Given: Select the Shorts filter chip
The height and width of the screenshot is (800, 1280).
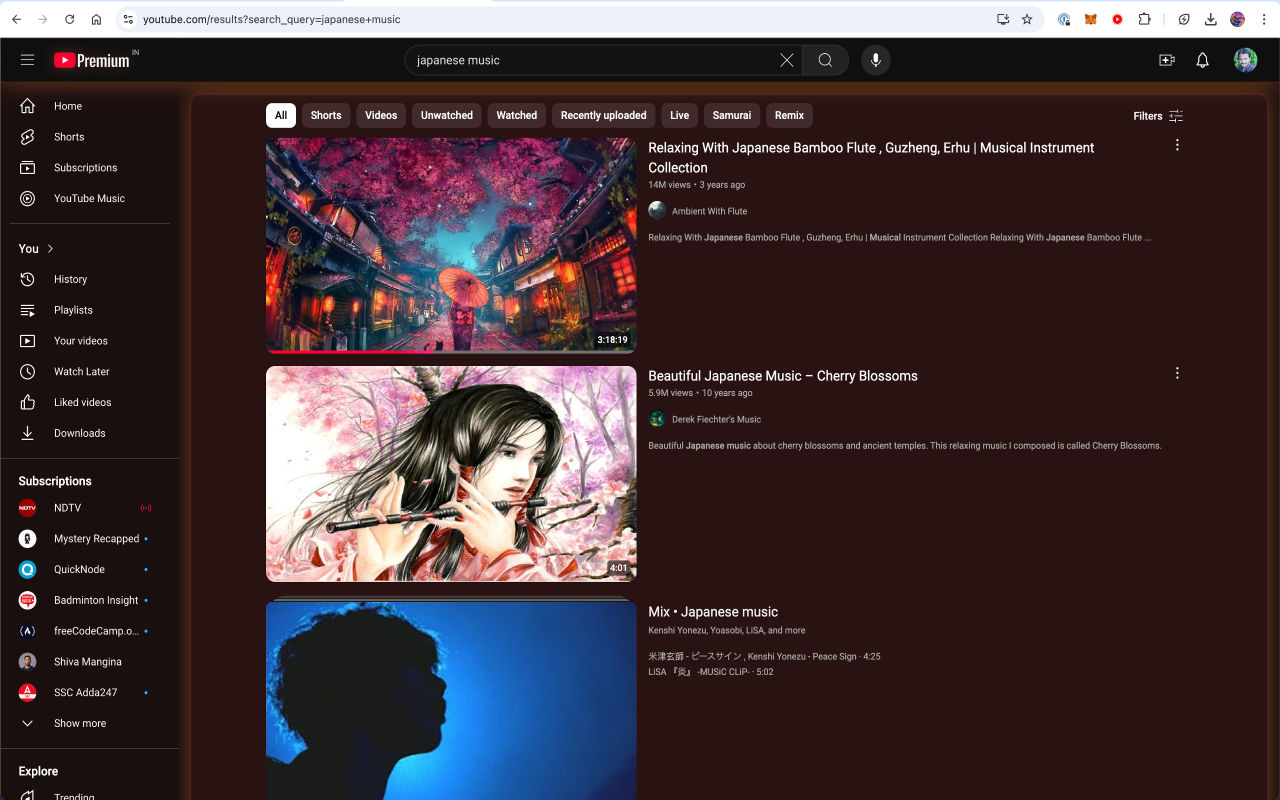Looking at the screenshot, I should (x=326, y=115).
